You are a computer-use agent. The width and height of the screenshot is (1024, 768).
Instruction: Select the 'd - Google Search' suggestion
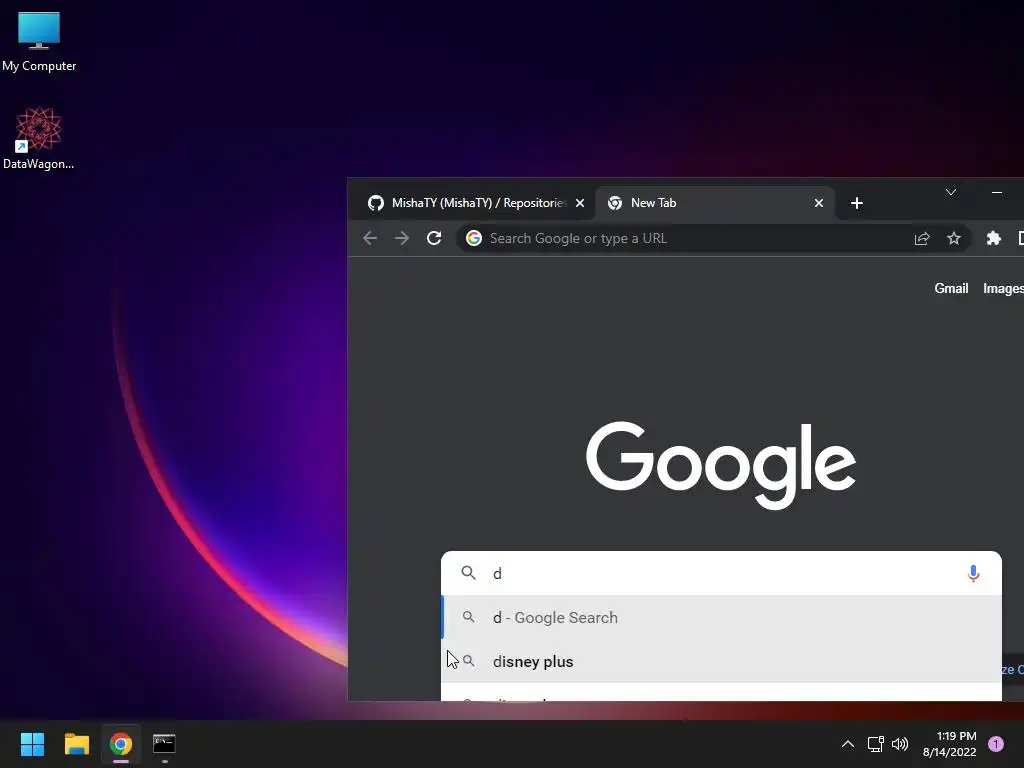tap(721, 617)
